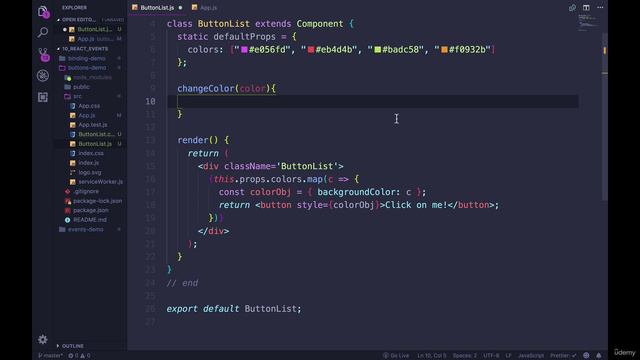Click the #f0932b orange color swatch
The image size is (640, 360).
(444, 50)
